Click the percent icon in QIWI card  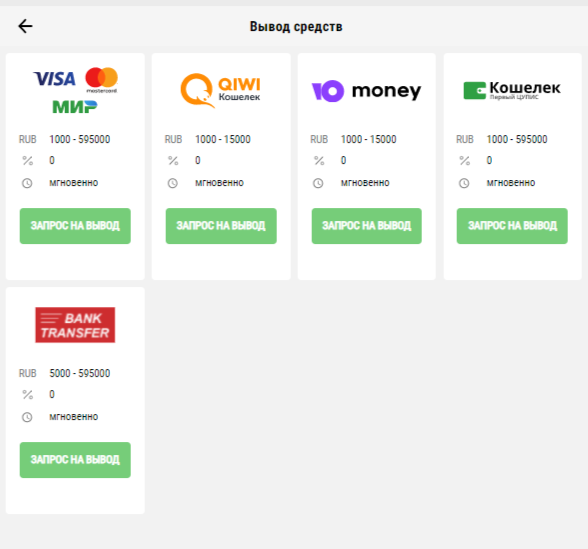click(x=173, y=161)
